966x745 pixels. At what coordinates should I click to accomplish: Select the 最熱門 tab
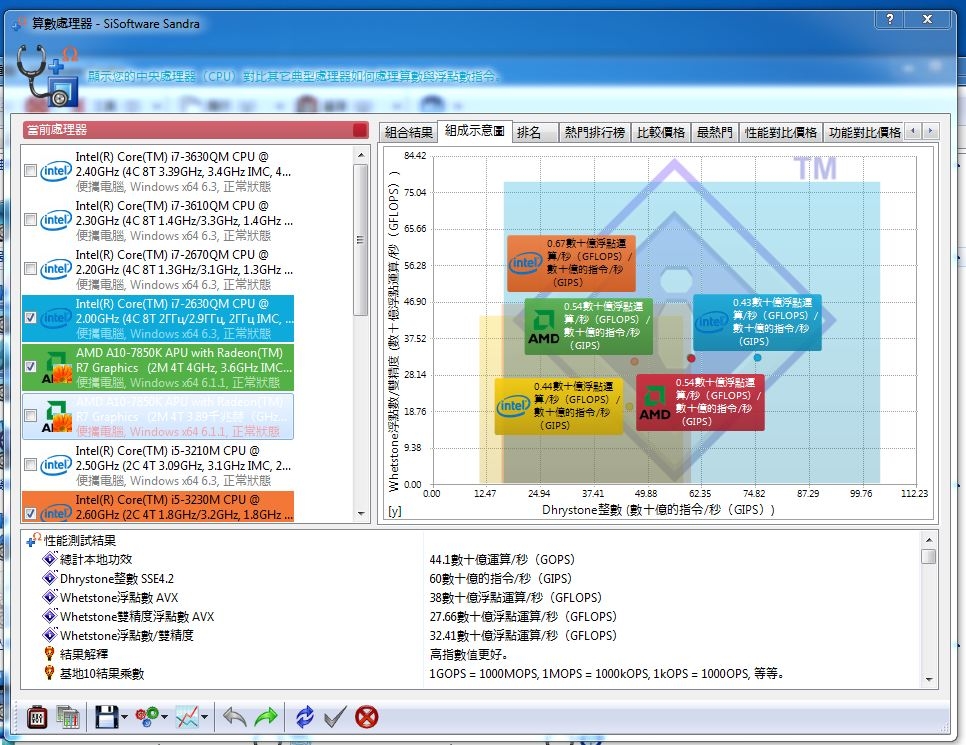click(x=715, y=132)
